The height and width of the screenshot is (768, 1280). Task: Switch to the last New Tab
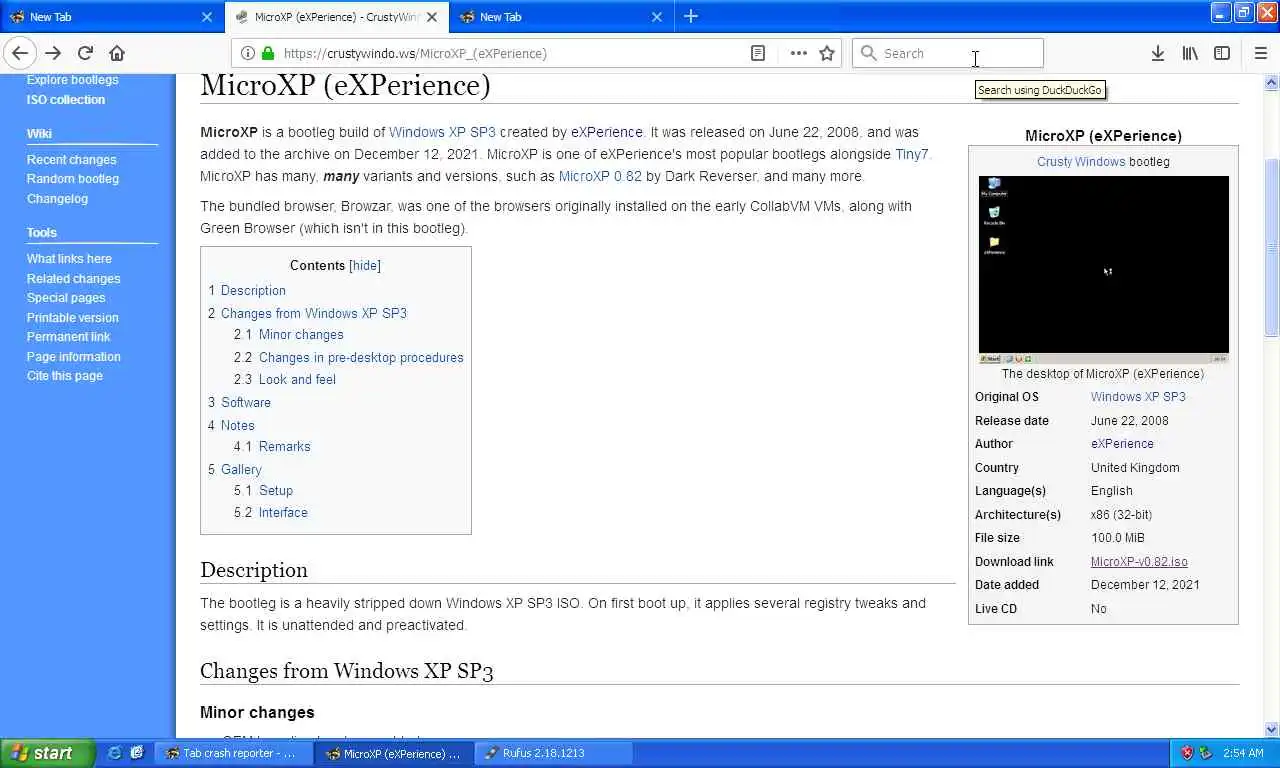point(561,17)
